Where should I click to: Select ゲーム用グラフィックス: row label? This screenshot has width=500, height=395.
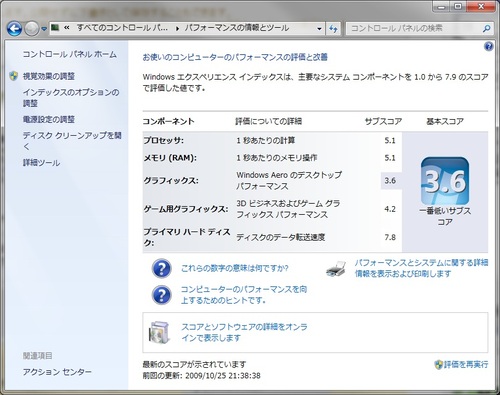(x=186, y=209)
